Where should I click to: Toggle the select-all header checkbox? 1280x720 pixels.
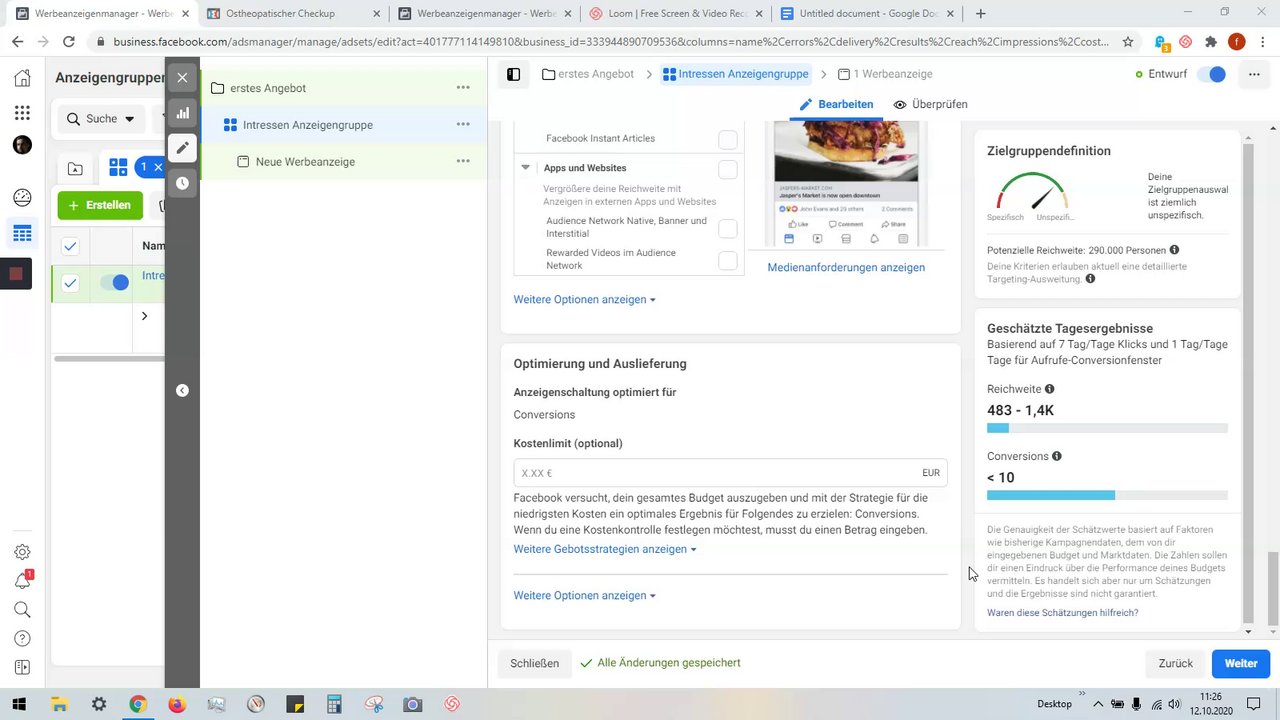point(70,246)
